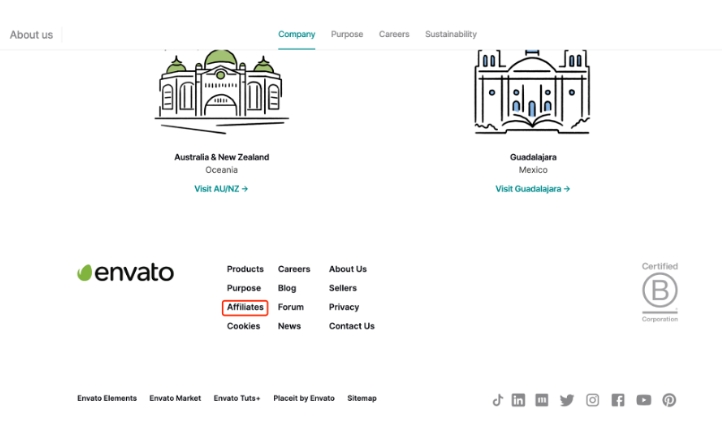Image resolution: width=722 pixels, height=428 pixels.
Task: Open the Medium social icon
Action: click(x=542, y=400)
